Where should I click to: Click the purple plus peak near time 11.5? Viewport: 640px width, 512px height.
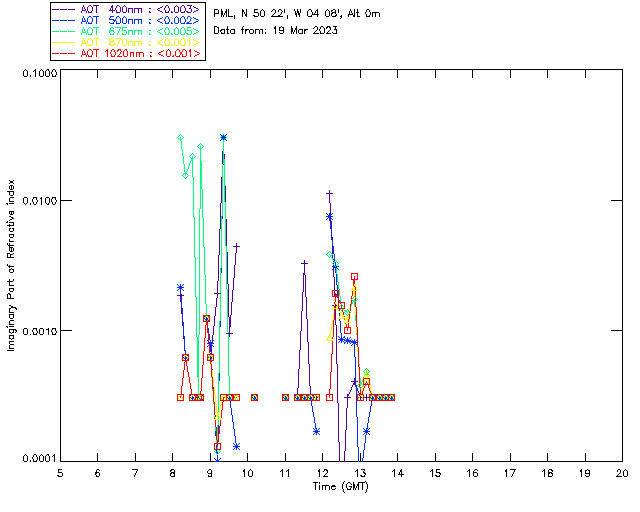pyautogui.click(x=304, y=263)
